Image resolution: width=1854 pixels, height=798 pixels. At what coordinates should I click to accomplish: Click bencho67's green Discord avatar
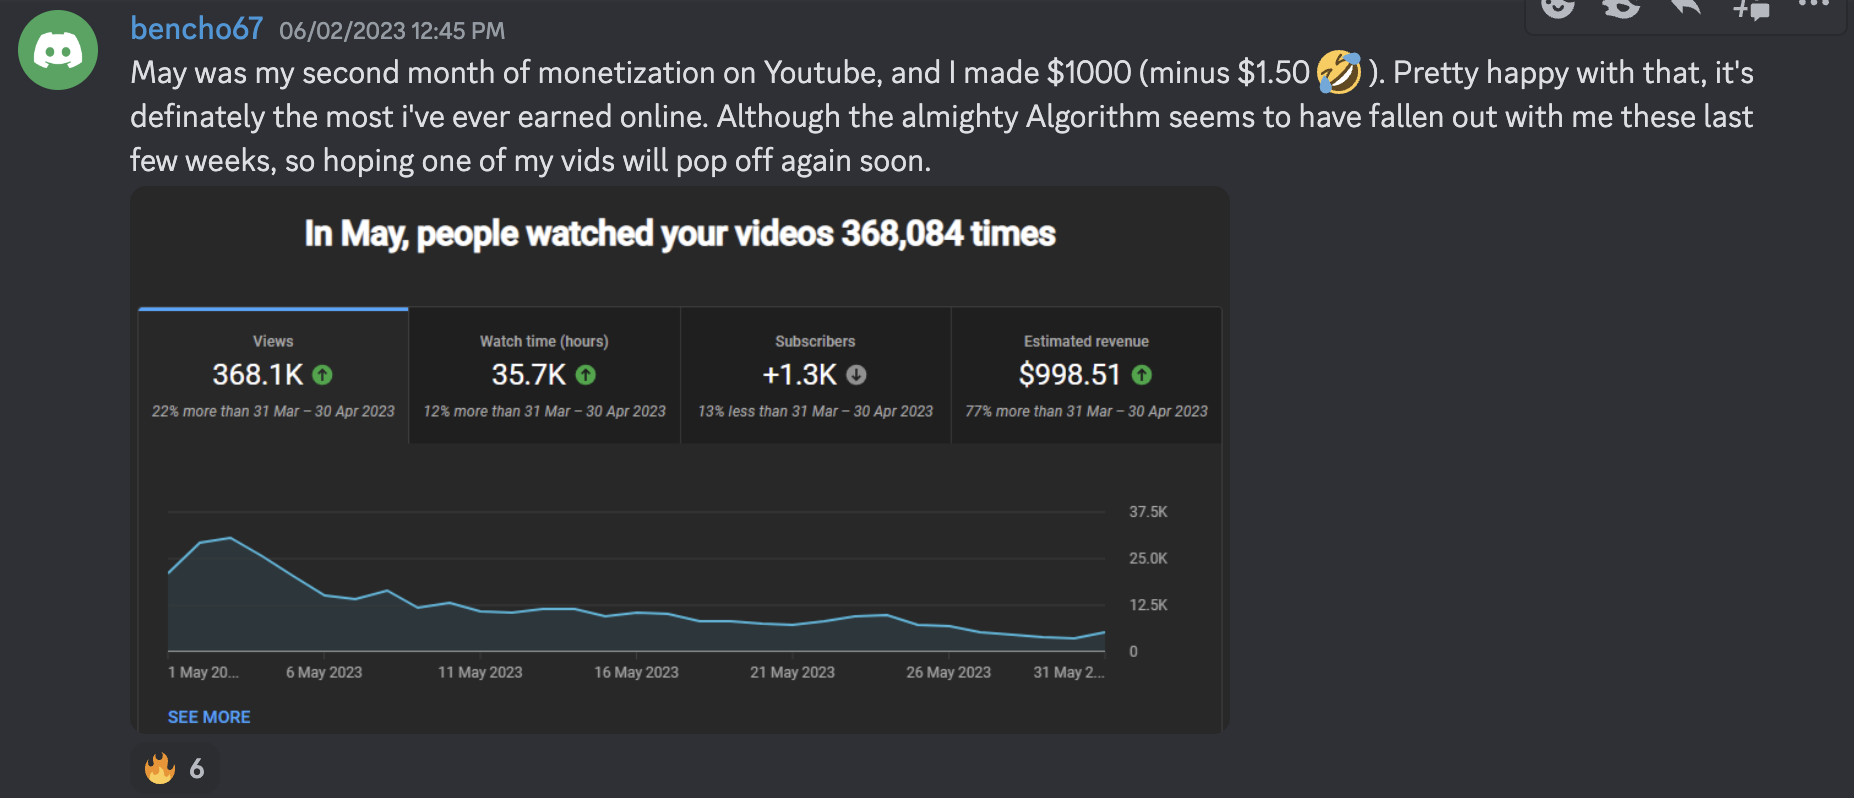click(58, 50)
